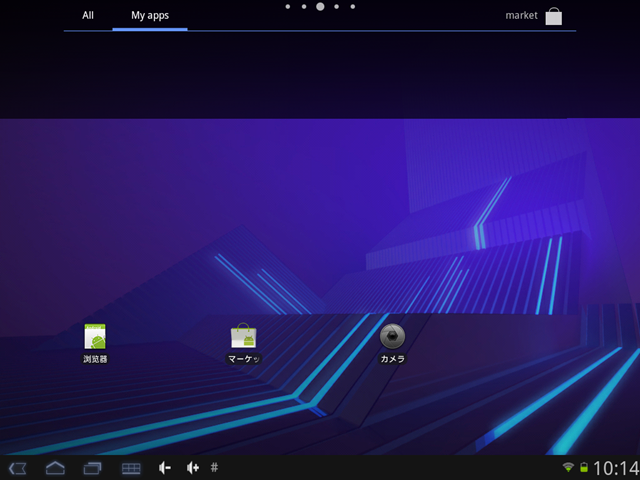Switch to the All tab
Image resolution: width=640 pixels, height=480 pixels.
(88, 16)
